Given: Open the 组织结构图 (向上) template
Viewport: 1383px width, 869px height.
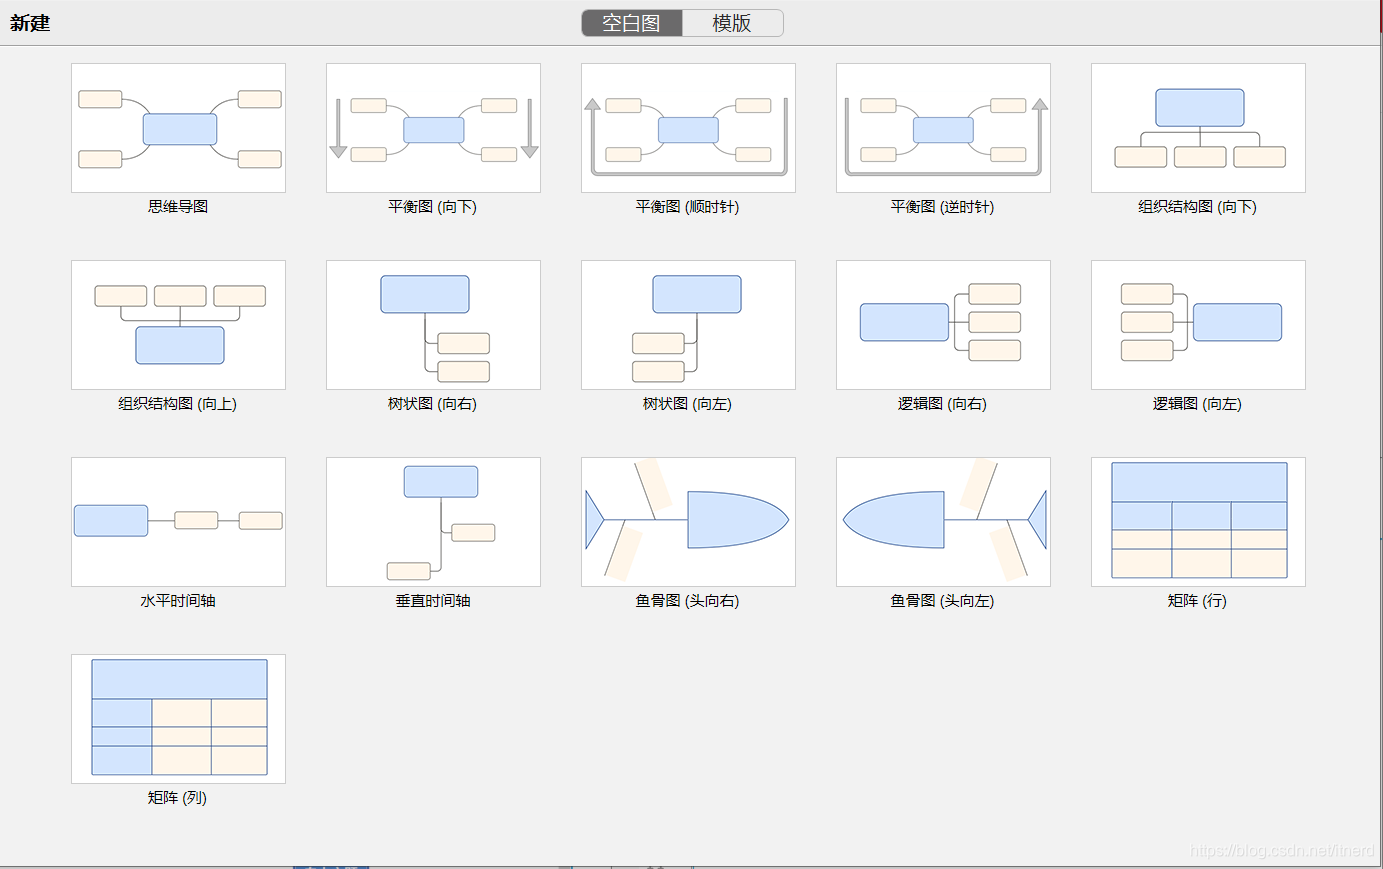Looking at the screenshot, I should 178,324.
